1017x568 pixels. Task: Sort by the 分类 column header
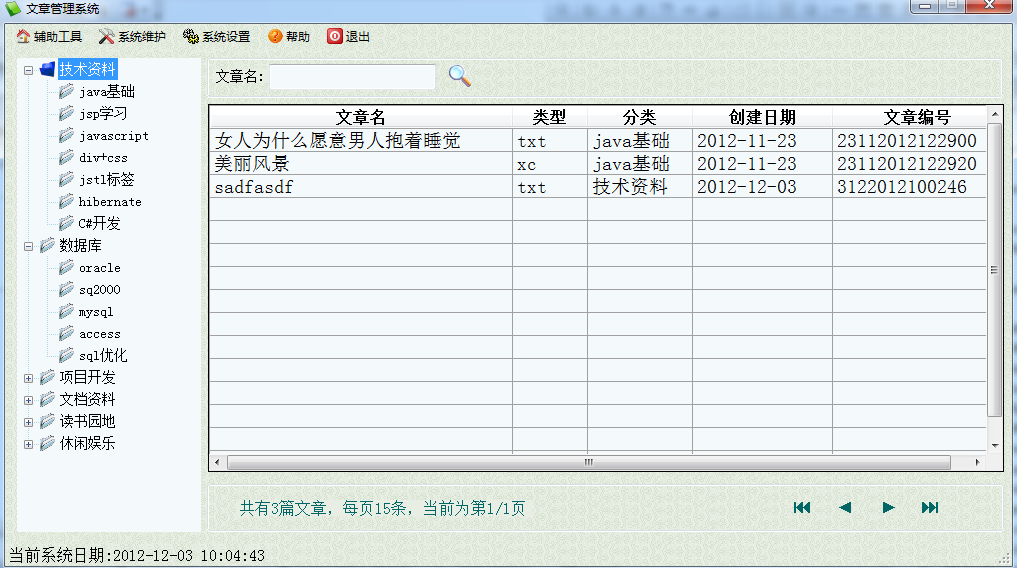point(640,117)
